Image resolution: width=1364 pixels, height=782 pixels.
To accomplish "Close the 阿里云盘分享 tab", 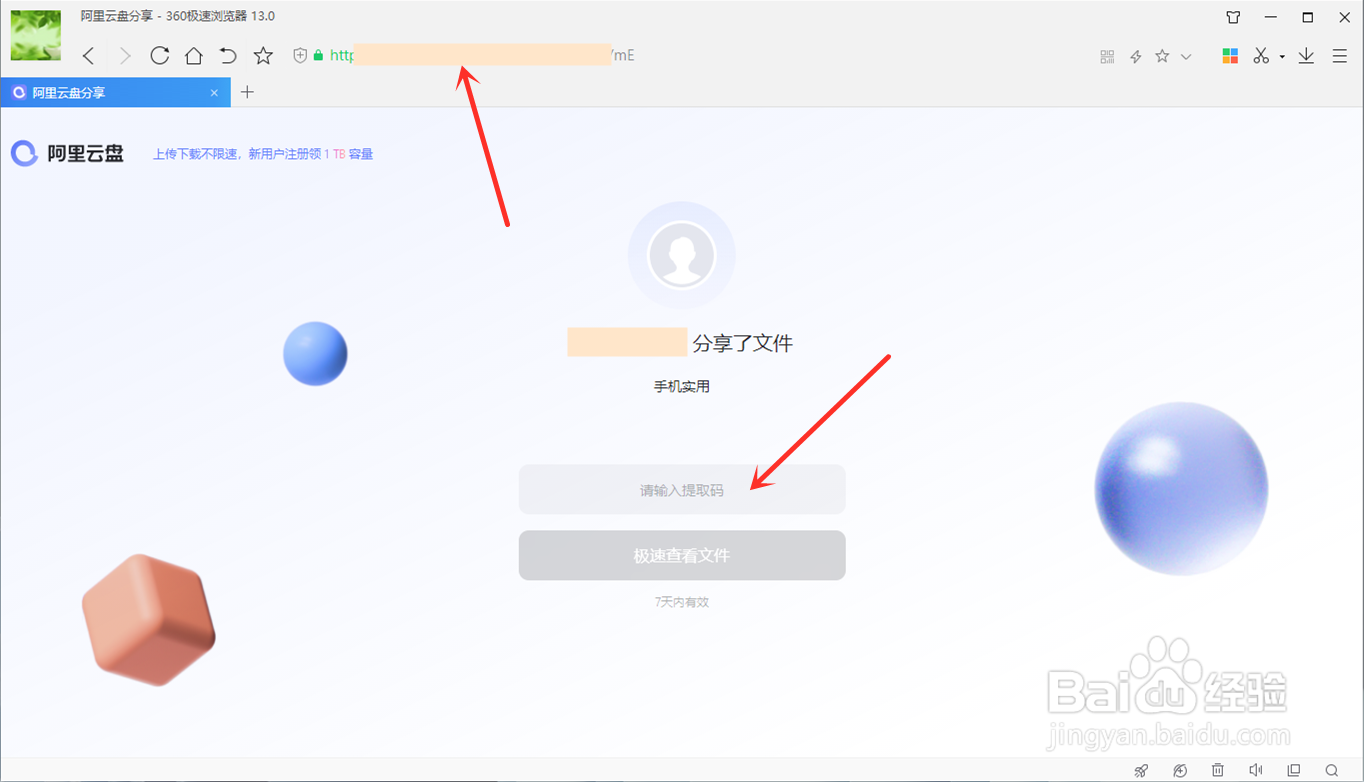I will tap(214, 93).
